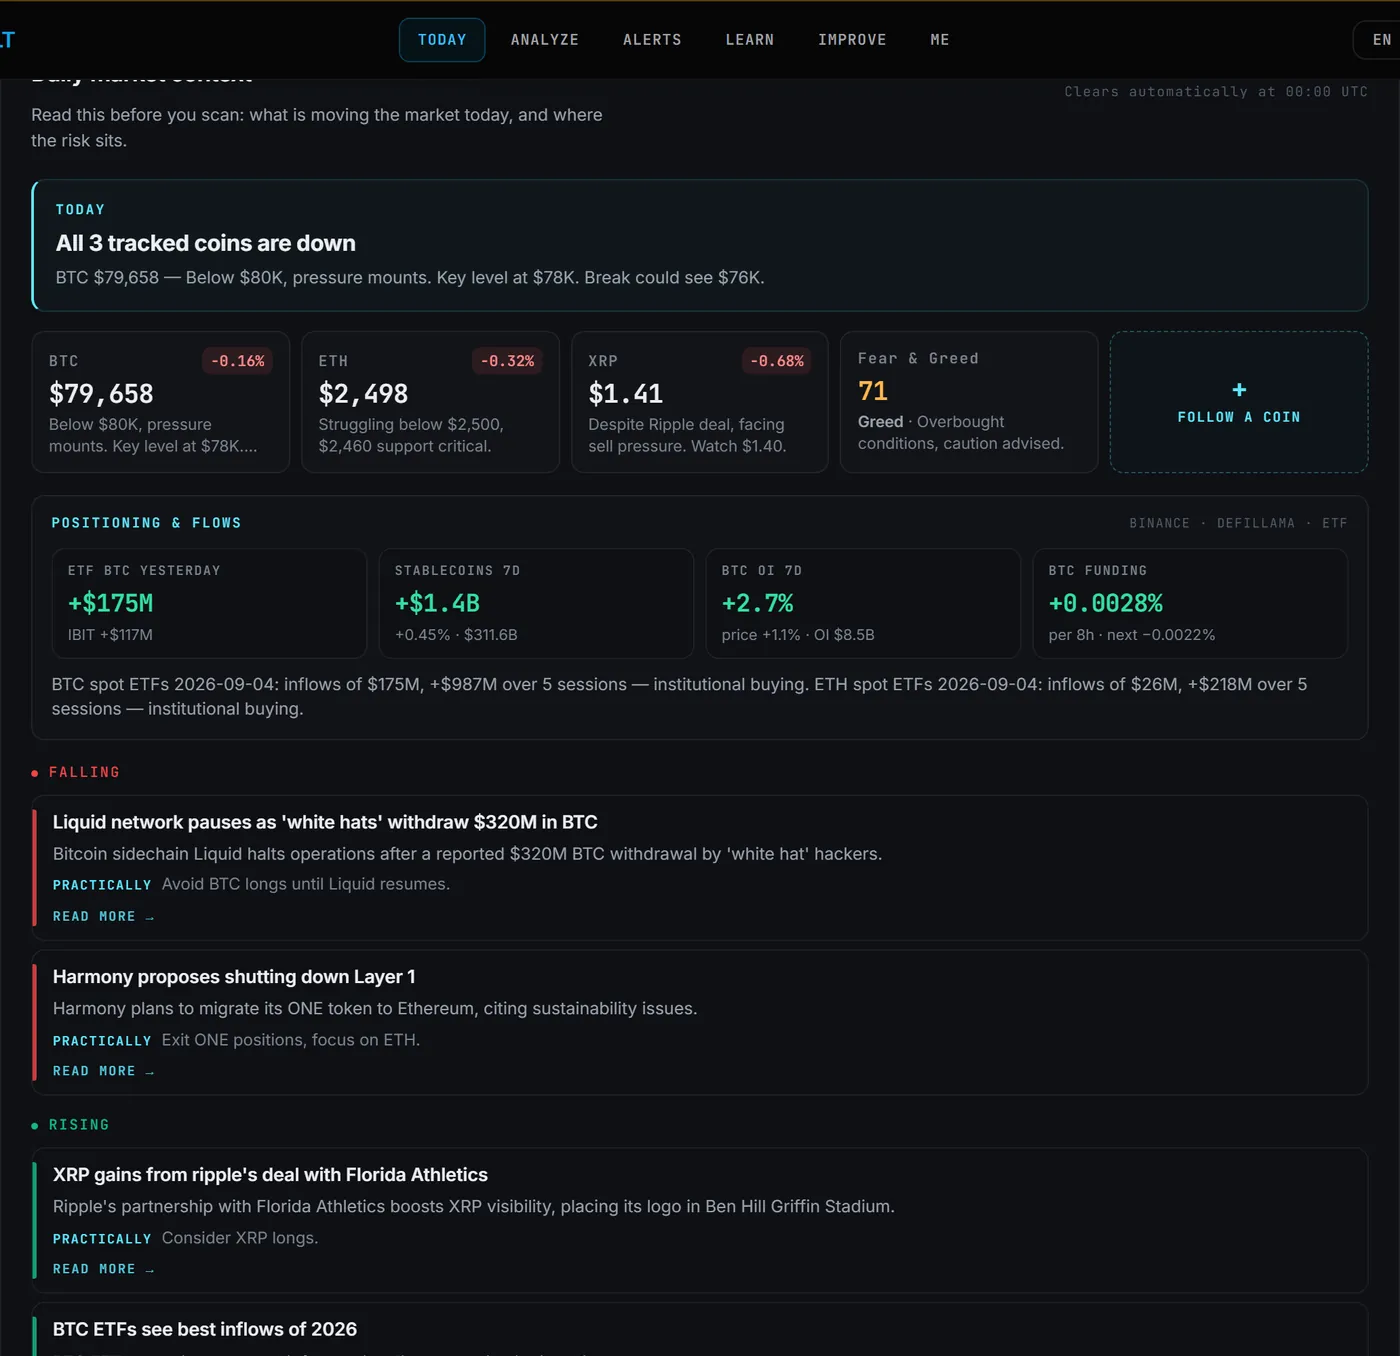The width and height of the screenshot is (1400, 1356).
Task: Click the POSITIONING & FLOWS heading
Action: pos(146,523)
